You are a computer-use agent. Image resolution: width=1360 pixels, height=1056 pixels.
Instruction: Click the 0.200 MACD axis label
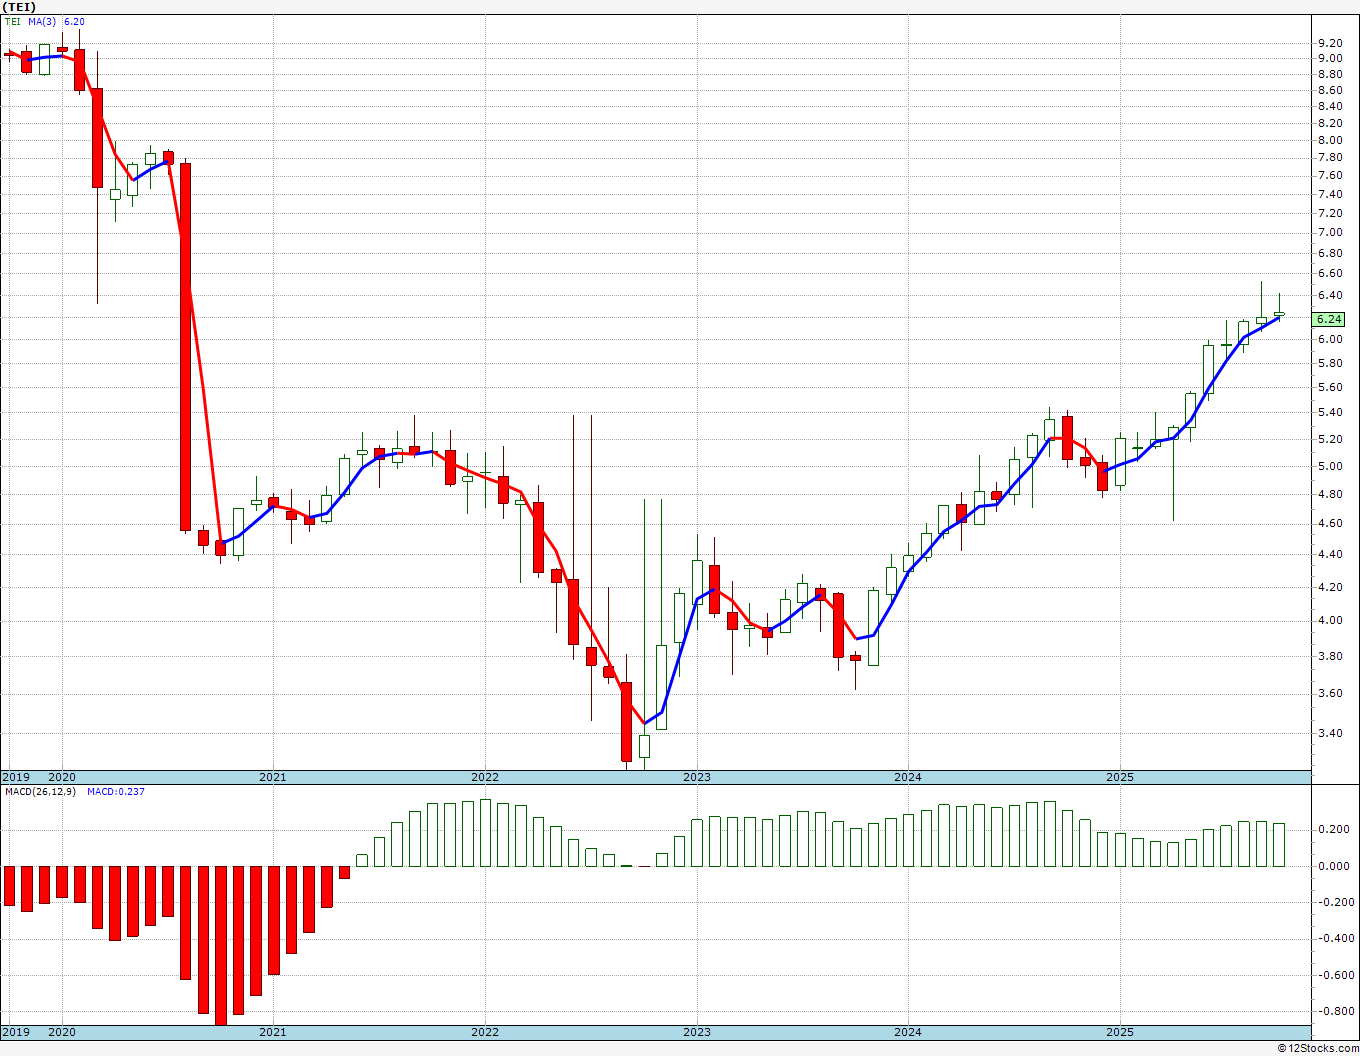coord(1334,829)
